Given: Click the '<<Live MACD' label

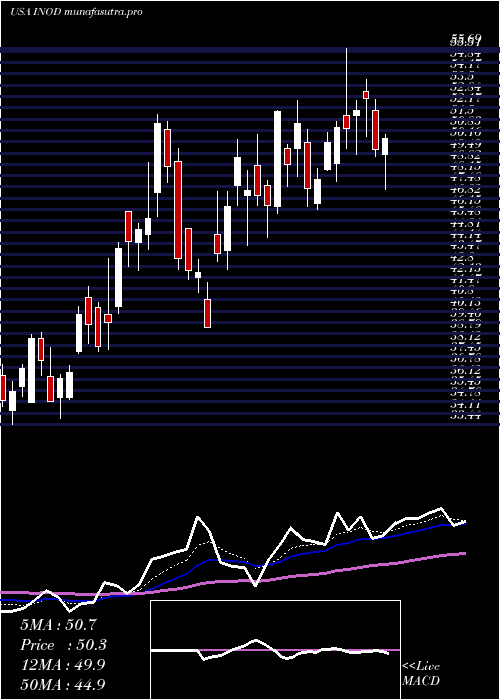Looking at the screenshot, I should pos(421,674).
